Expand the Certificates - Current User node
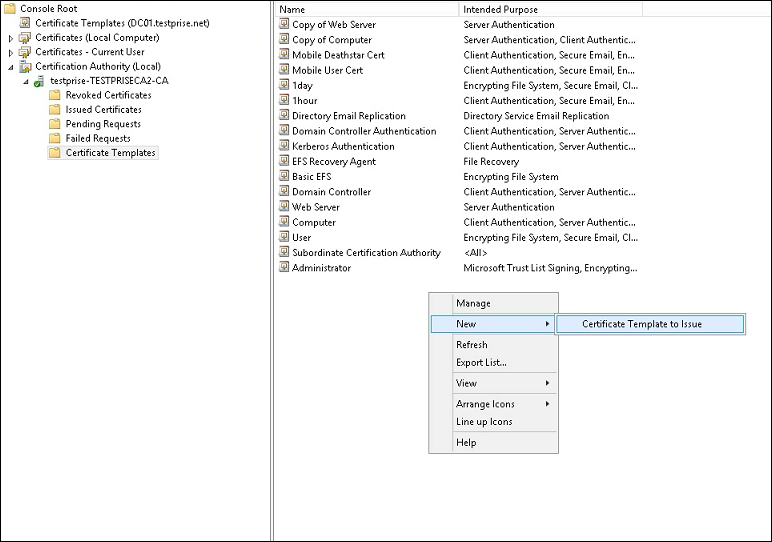Image resolution: width=772 pixels, height=542 pixels. click(x=11, y=52)
